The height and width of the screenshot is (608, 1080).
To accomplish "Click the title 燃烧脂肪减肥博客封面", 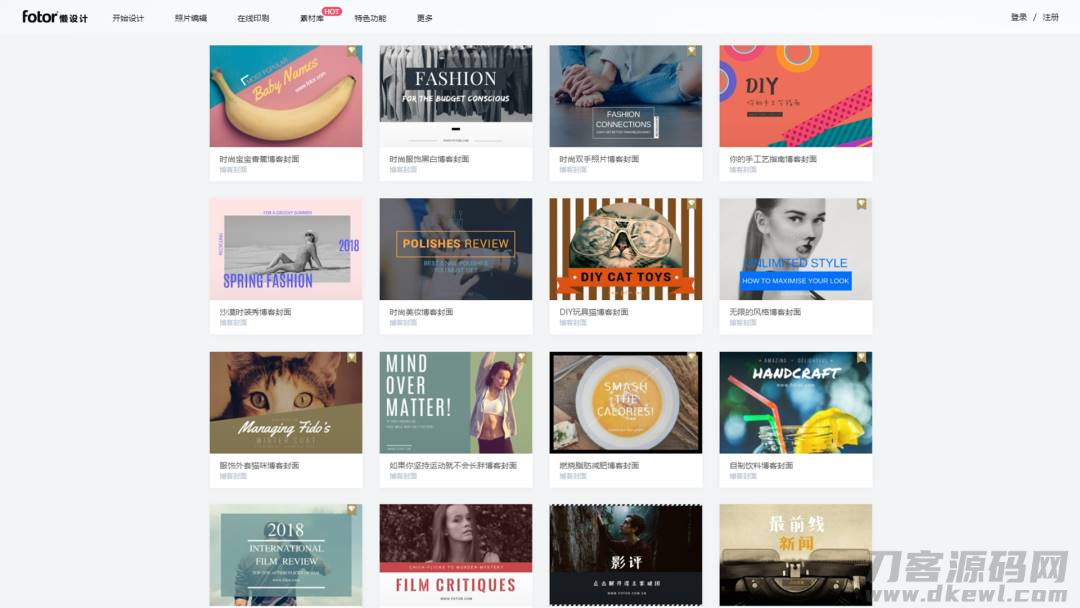I will pyautogui.click(x=599, y=465).
